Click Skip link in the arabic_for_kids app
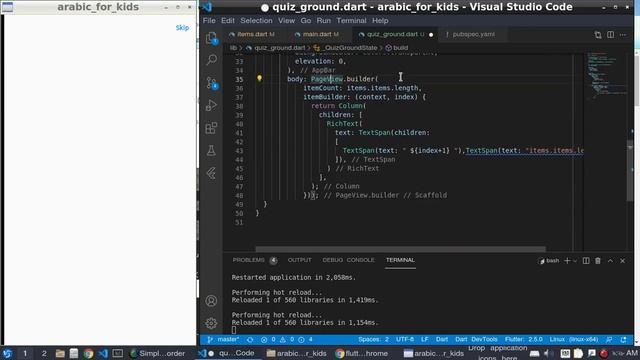Viewport: 640px width, 360px height. (182, 28)
